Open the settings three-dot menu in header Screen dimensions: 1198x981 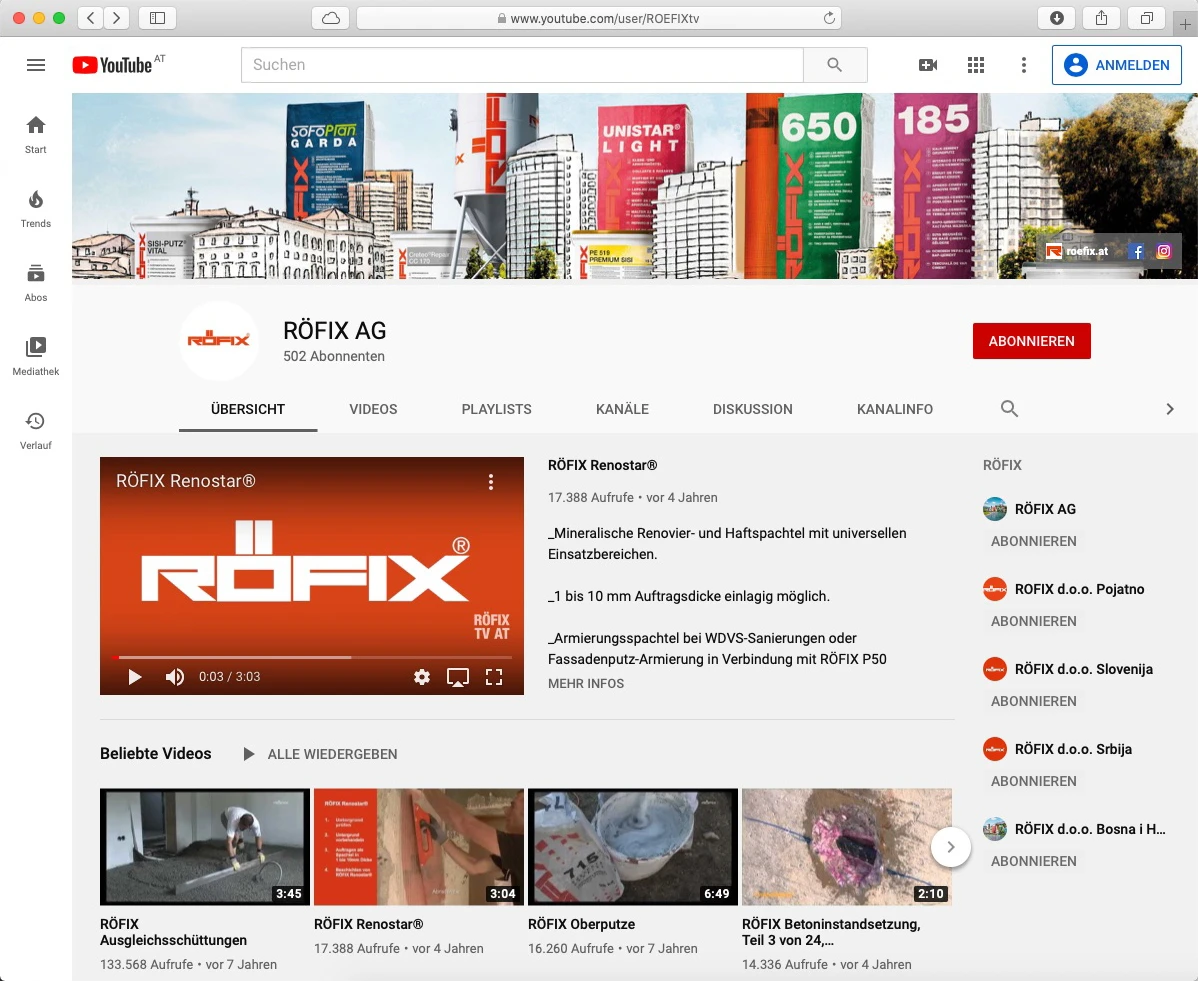tap(1024, 65)
